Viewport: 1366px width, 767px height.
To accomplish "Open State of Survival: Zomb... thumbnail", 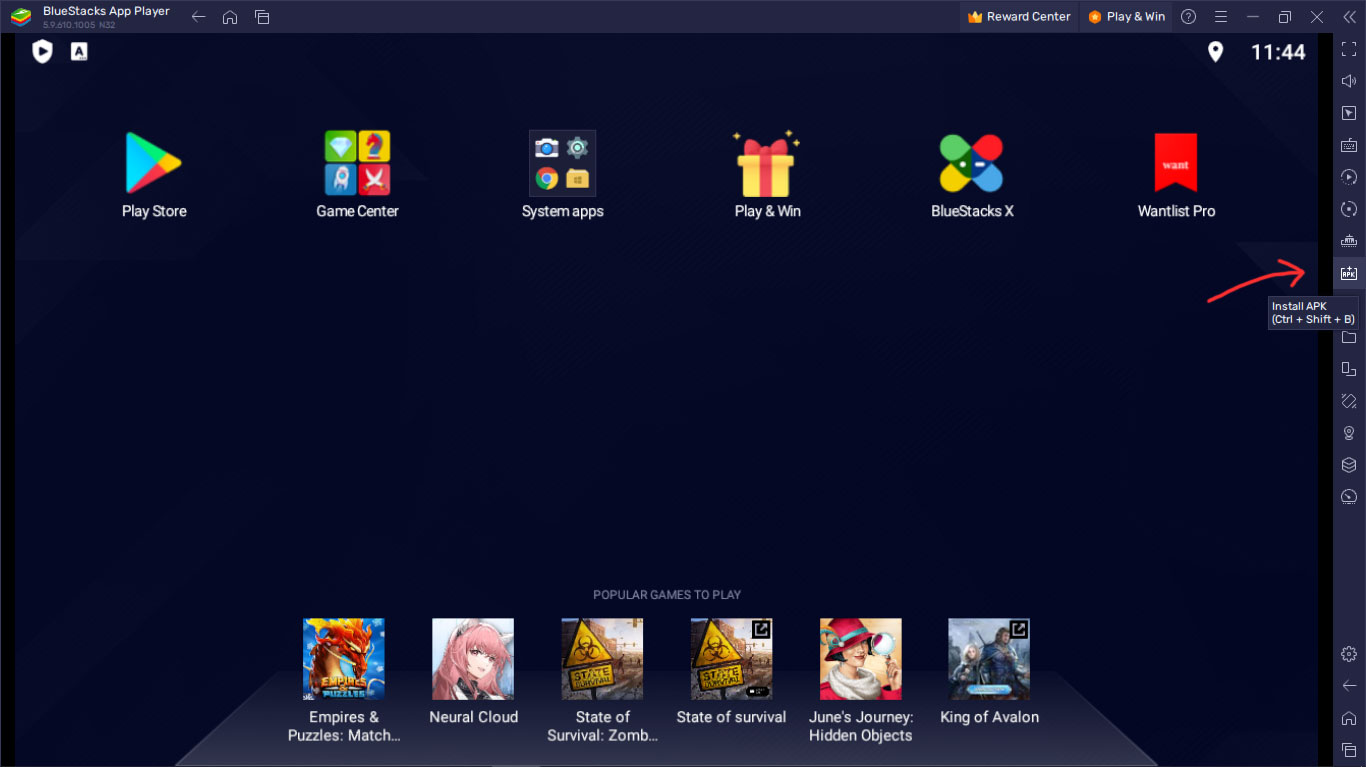I will point(602,659).
